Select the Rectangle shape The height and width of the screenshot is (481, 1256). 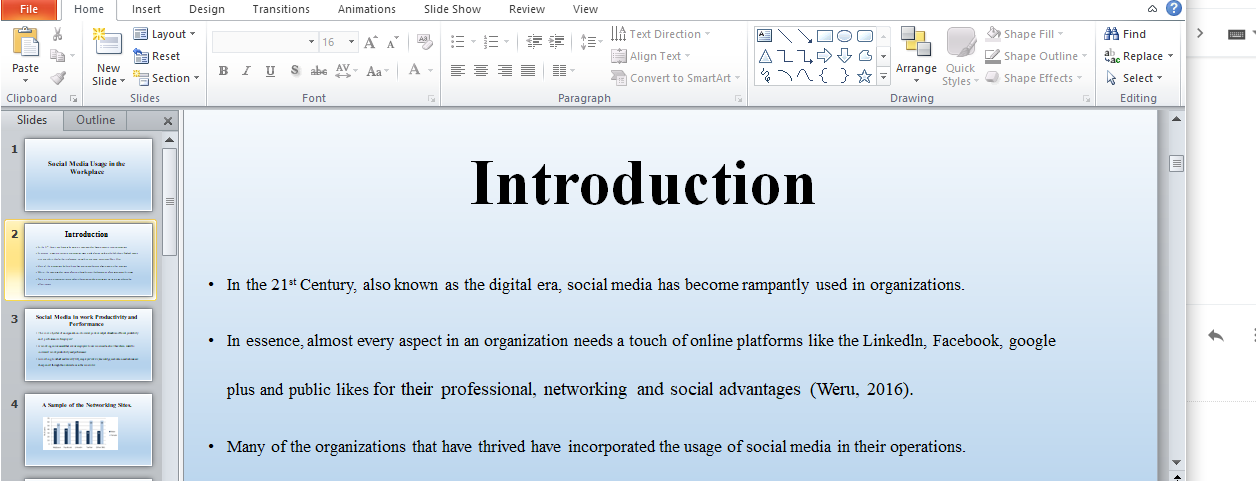(825, 35)
